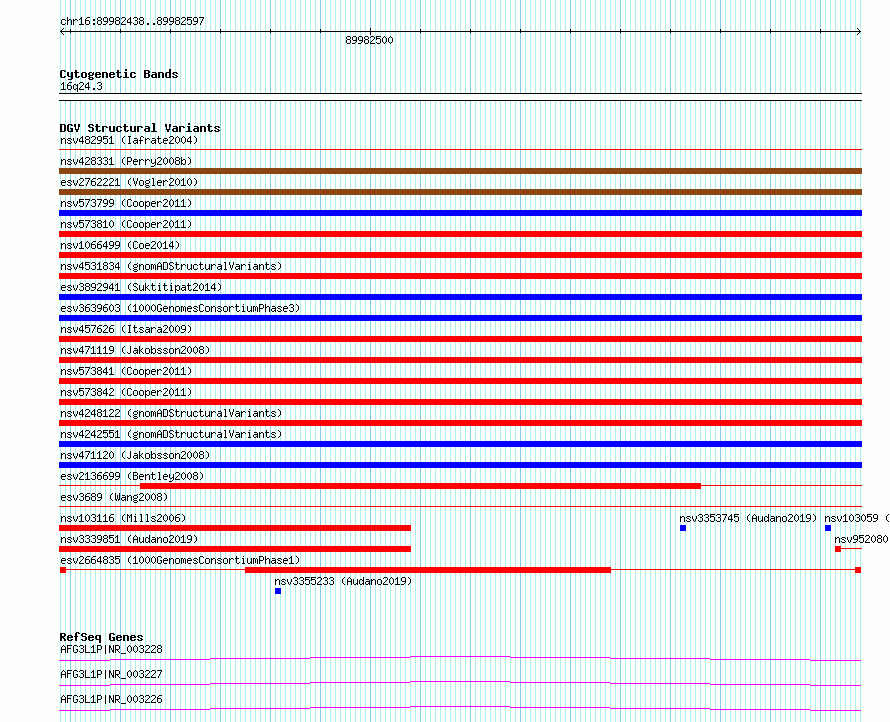Open variant nsv428331 (Perry2008b) label

(x=126, y=161)
